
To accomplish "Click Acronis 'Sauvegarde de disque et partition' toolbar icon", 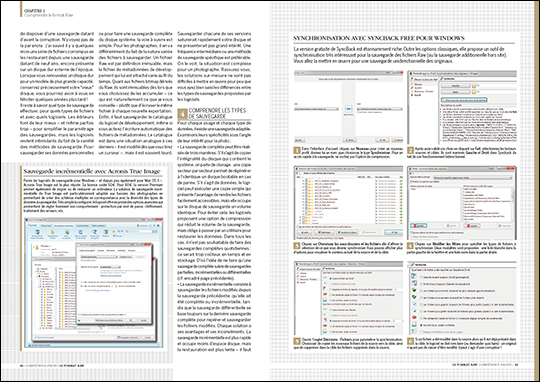I will [37, 234].
